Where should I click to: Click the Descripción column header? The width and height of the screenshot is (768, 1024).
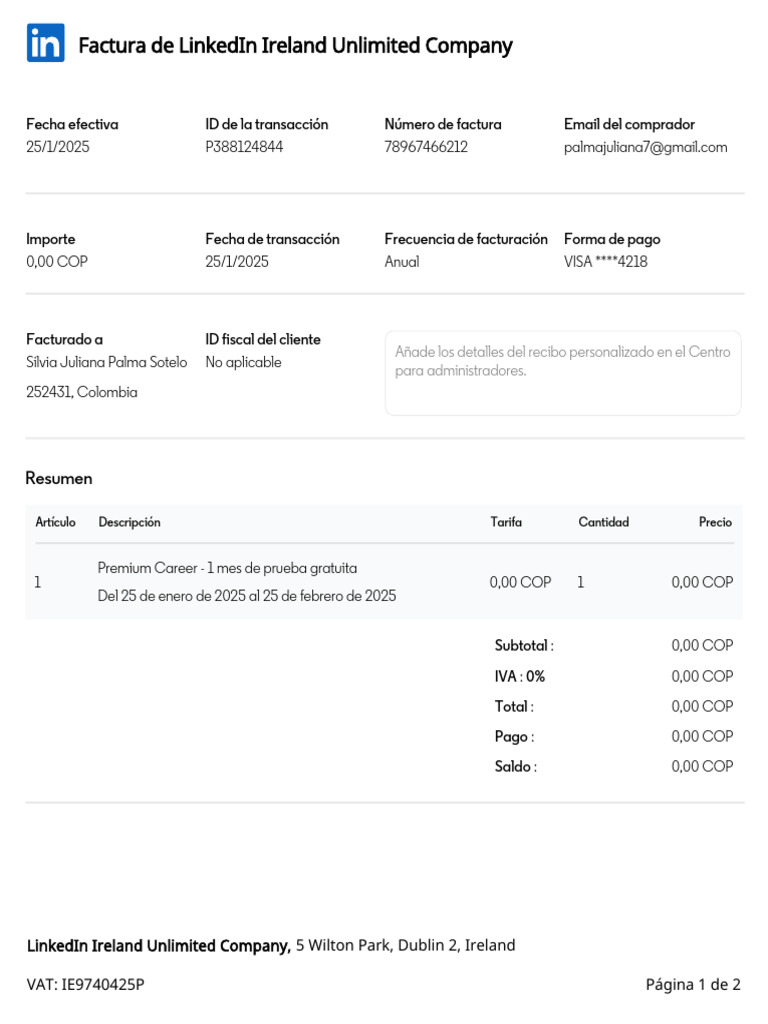point(129,522)
